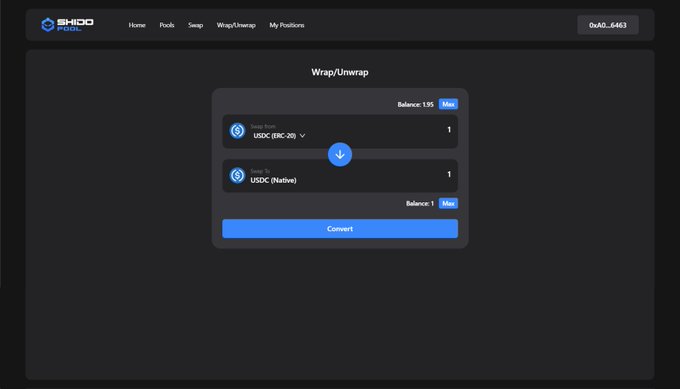Click the Shido Pool logo
Screen dimensions: 680x389
pos(67,25)
